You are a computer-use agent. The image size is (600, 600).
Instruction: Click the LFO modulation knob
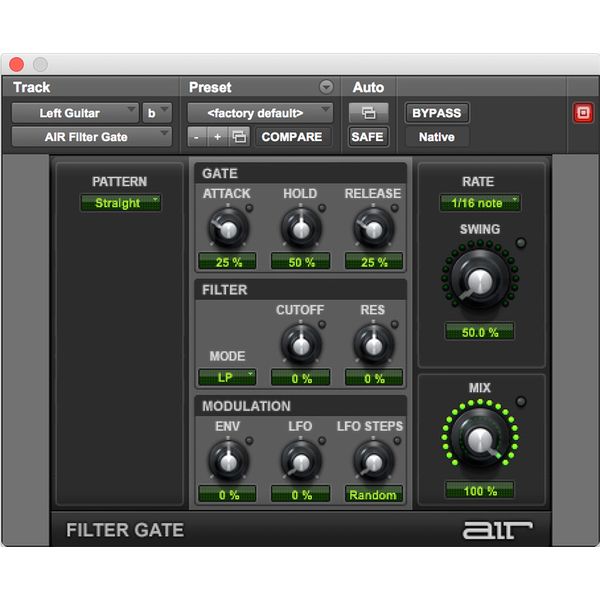tap(301, 461)
